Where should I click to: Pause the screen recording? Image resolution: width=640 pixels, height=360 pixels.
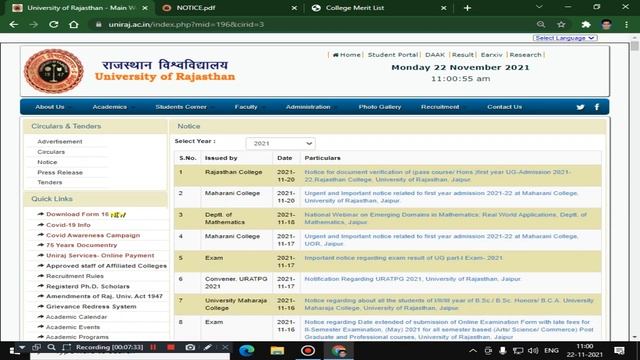153,347
